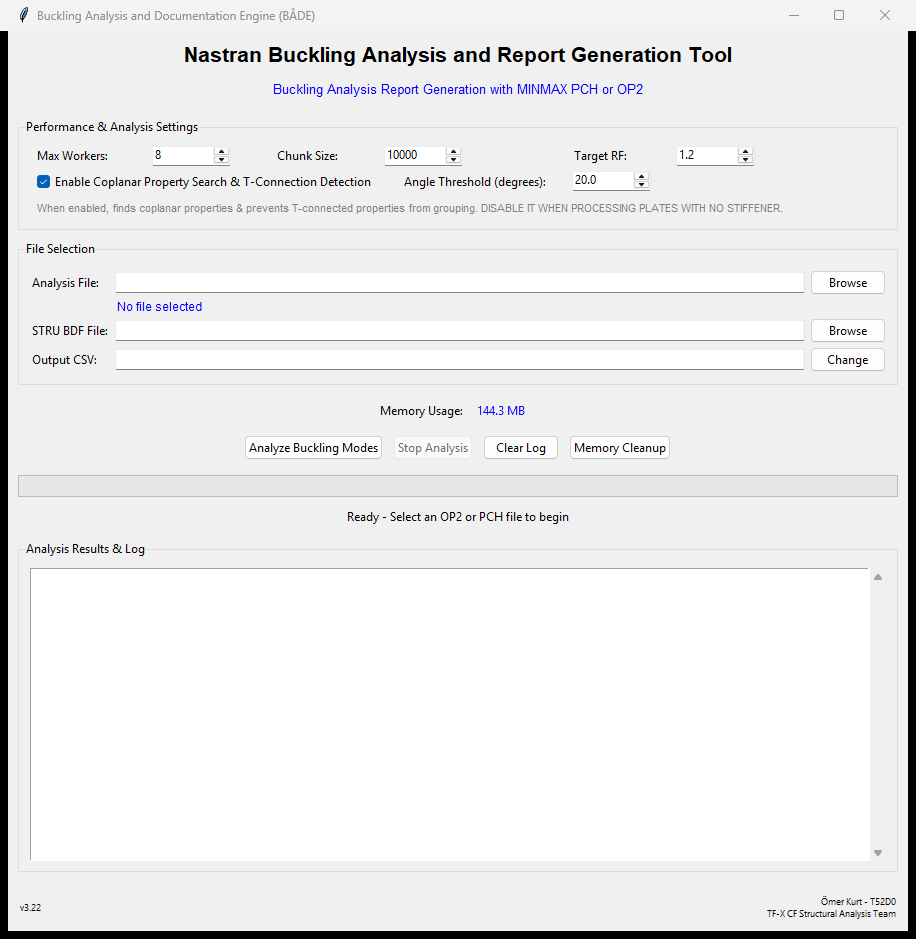Click the log scrollbar up arrow
The height and width of the screenshot is (939, 916).
click(878, 576)
